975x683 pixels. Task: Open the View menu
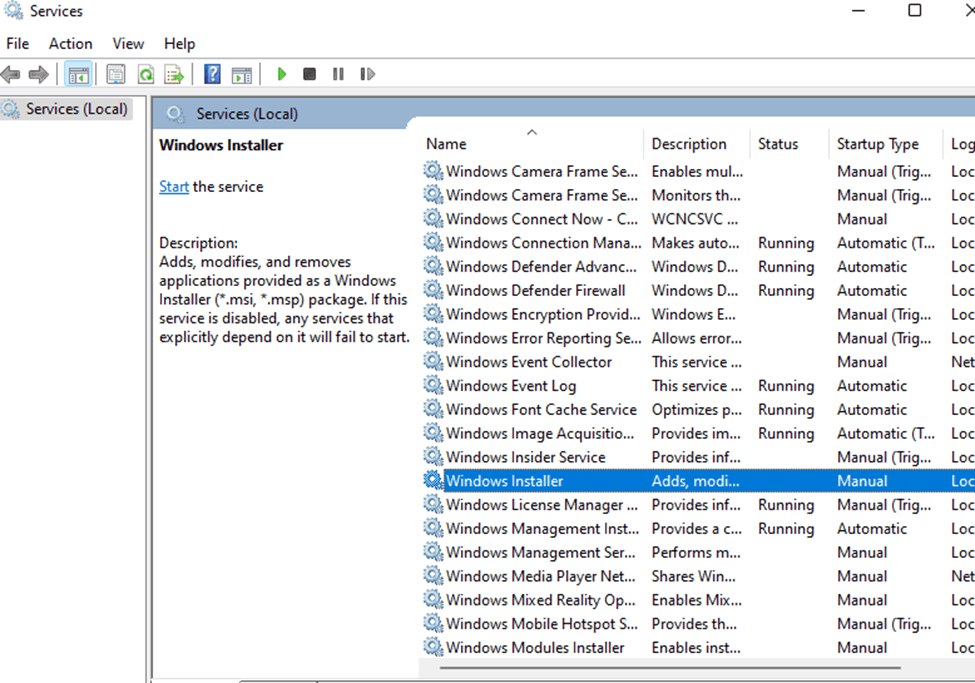[127, 43]
